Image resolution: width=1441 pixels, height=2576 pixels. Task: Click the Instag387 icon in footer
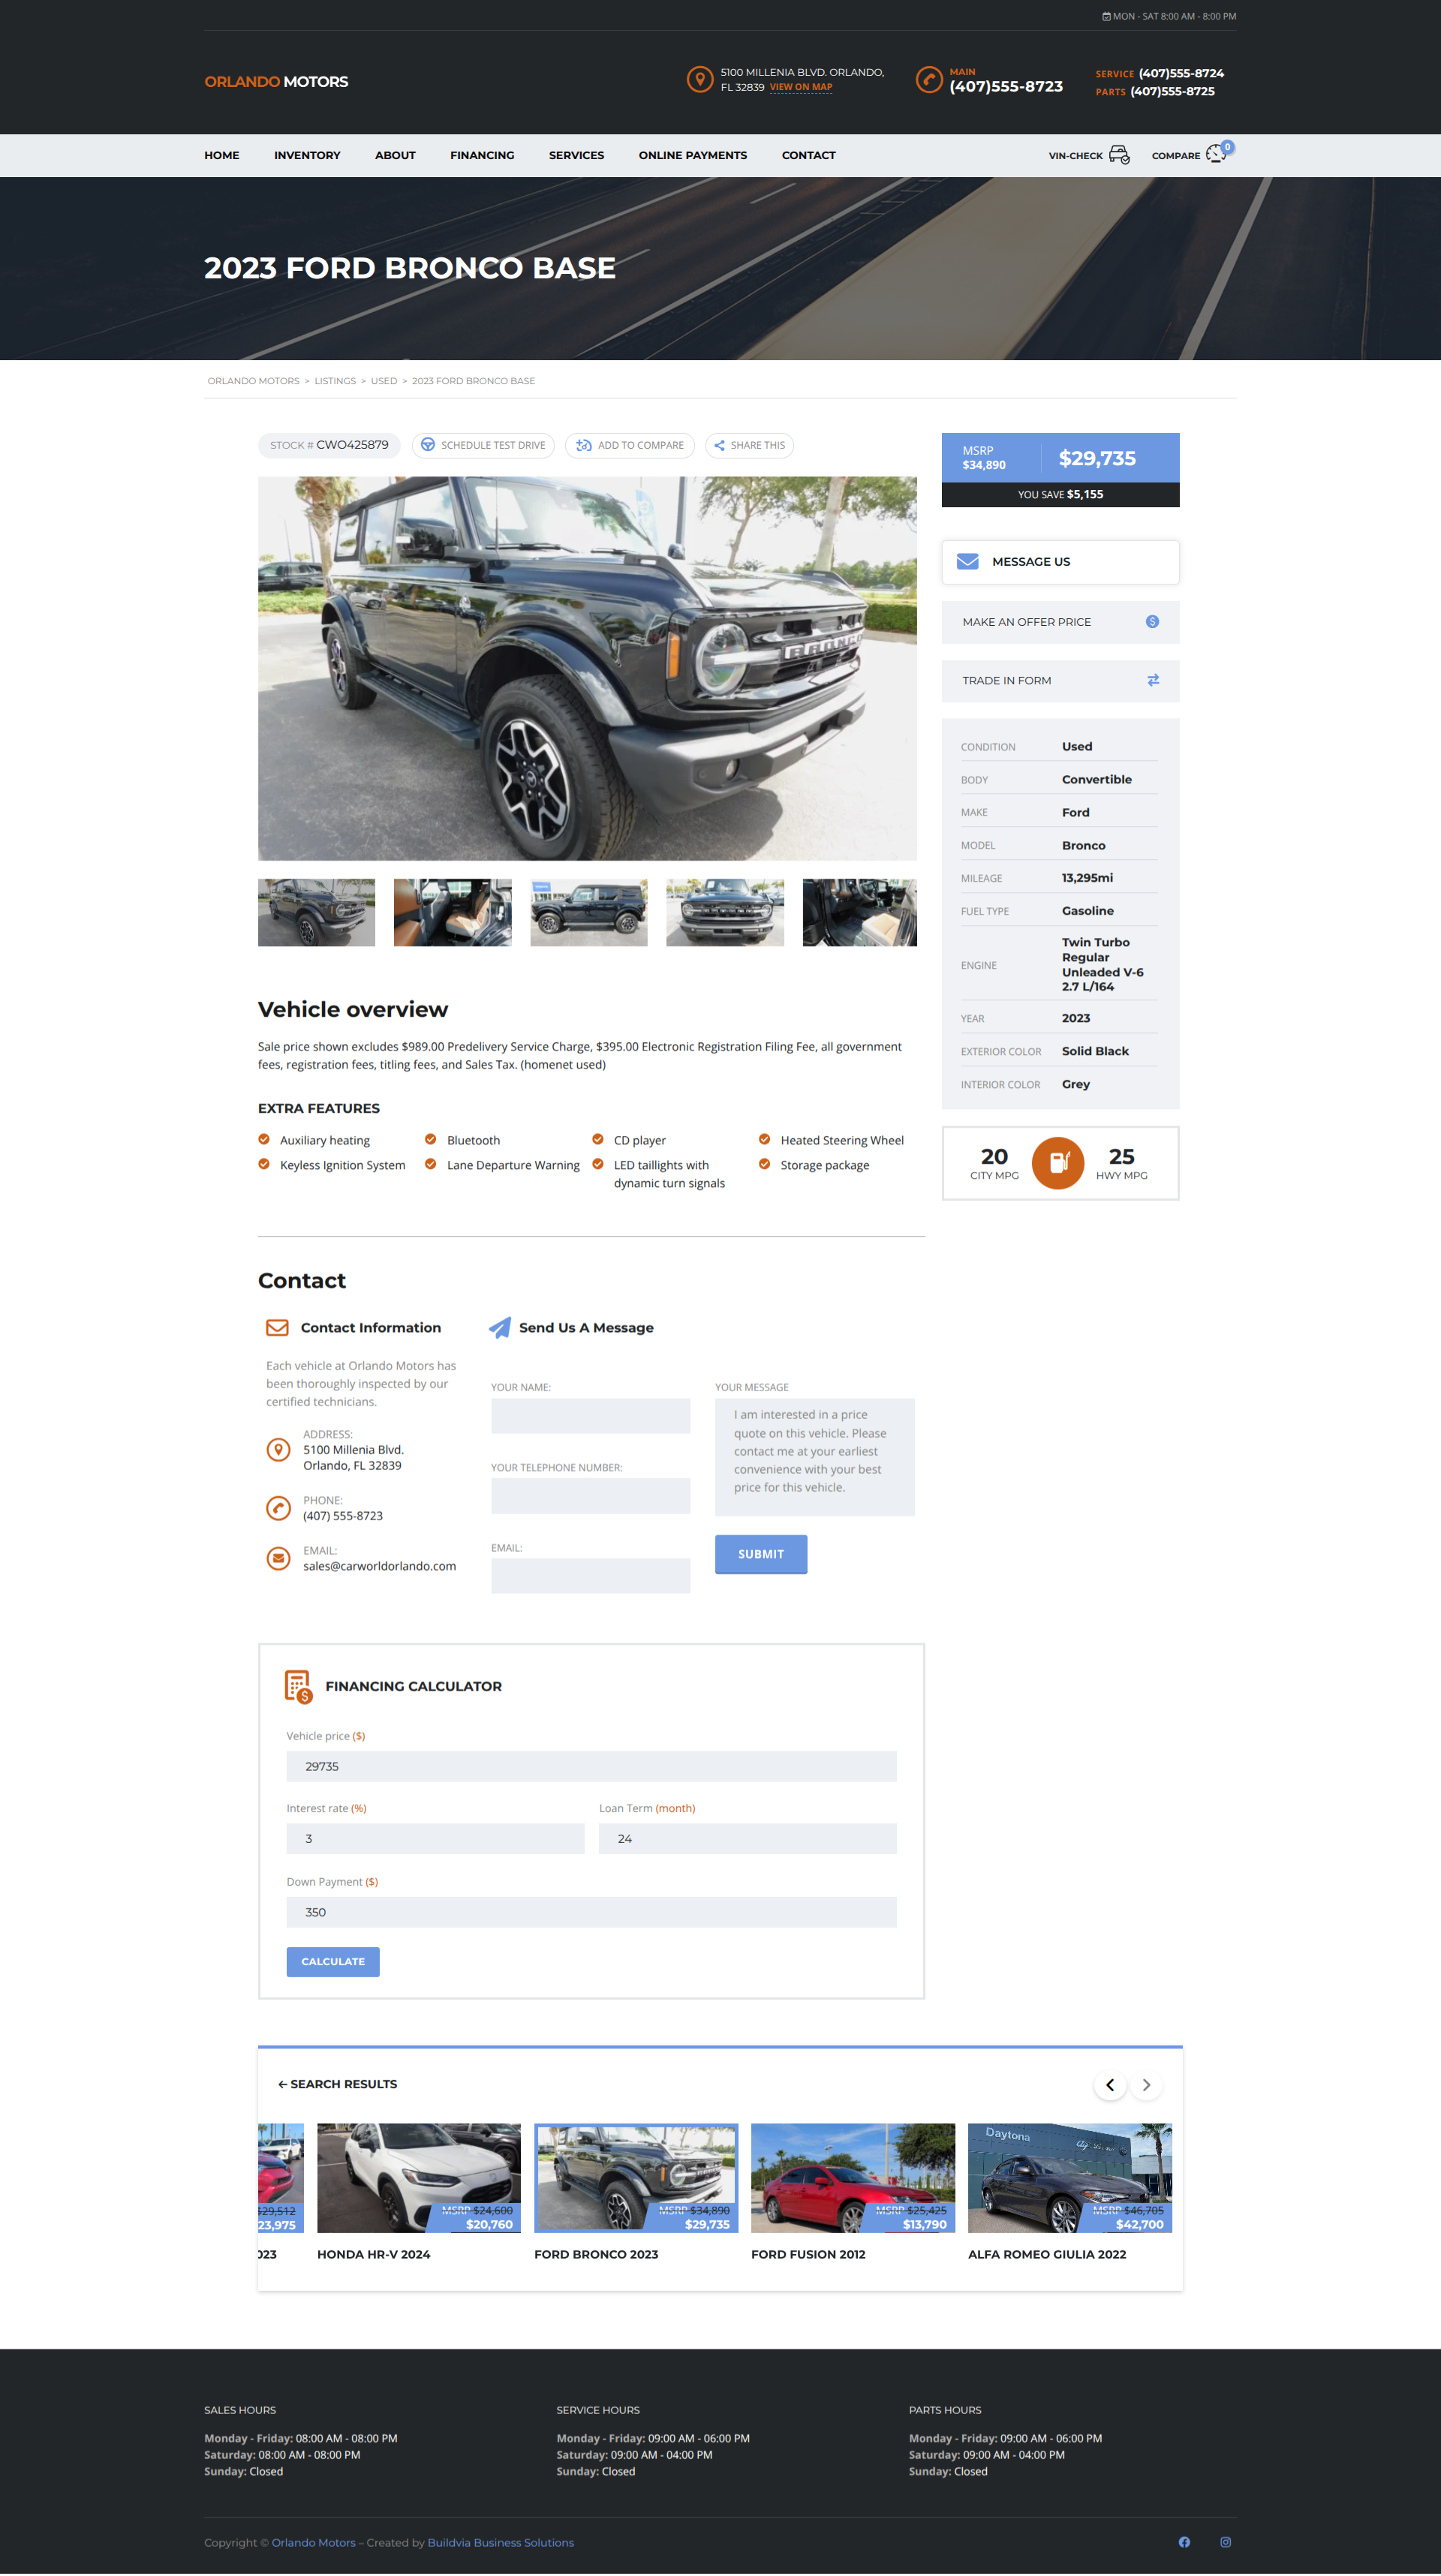1225,2541
